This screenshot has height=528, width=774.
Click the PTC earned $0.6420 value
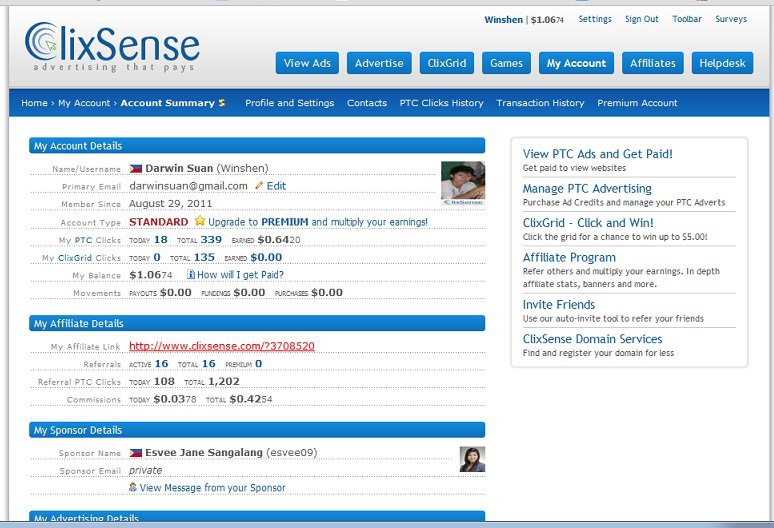(x=279, y=239)
